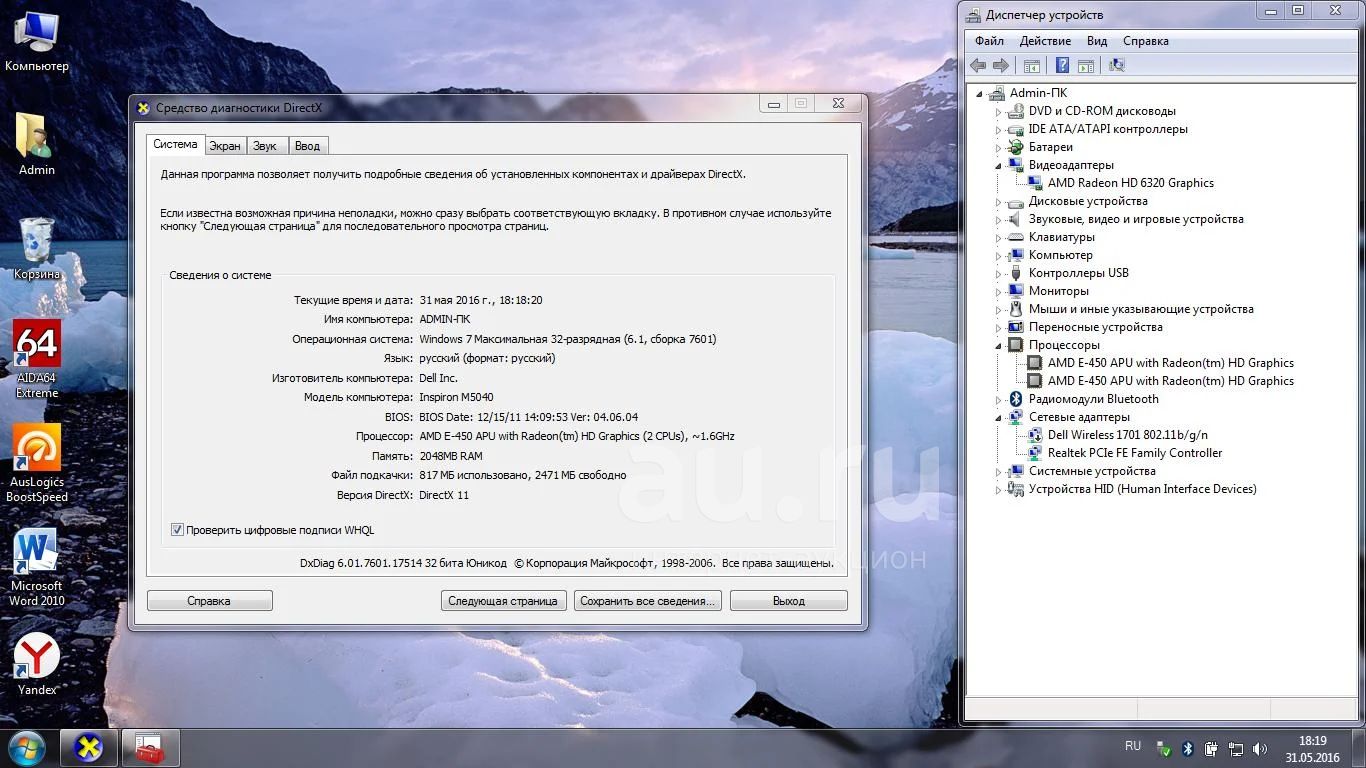Image resolution: width=1366 pixels, height=768 pixels.
Task: Collapse the Процессоры node
Action: click(x=998, y=345)
